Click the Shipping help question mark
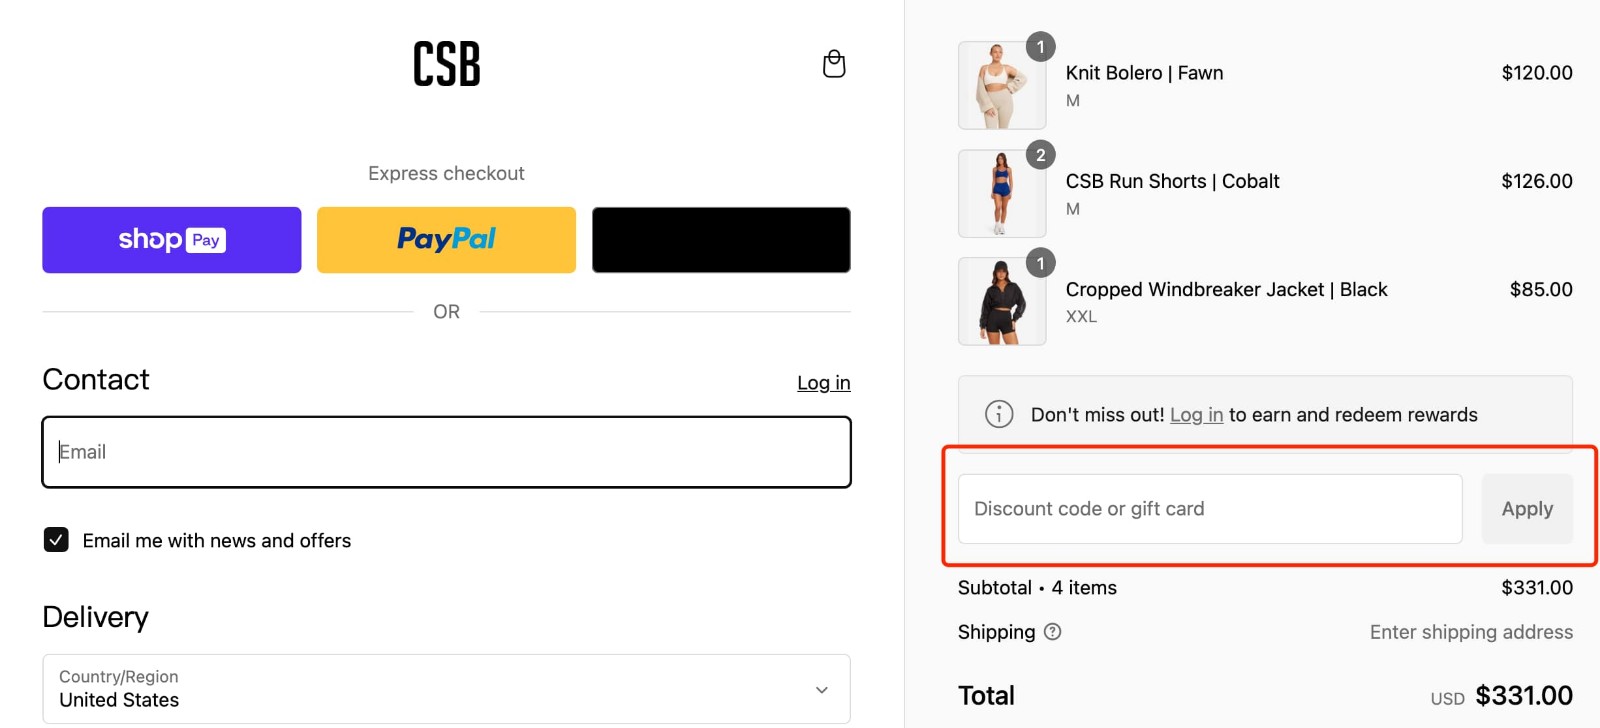Image resolution: width=1600 pixels, height=728 pixels. 1053,631
